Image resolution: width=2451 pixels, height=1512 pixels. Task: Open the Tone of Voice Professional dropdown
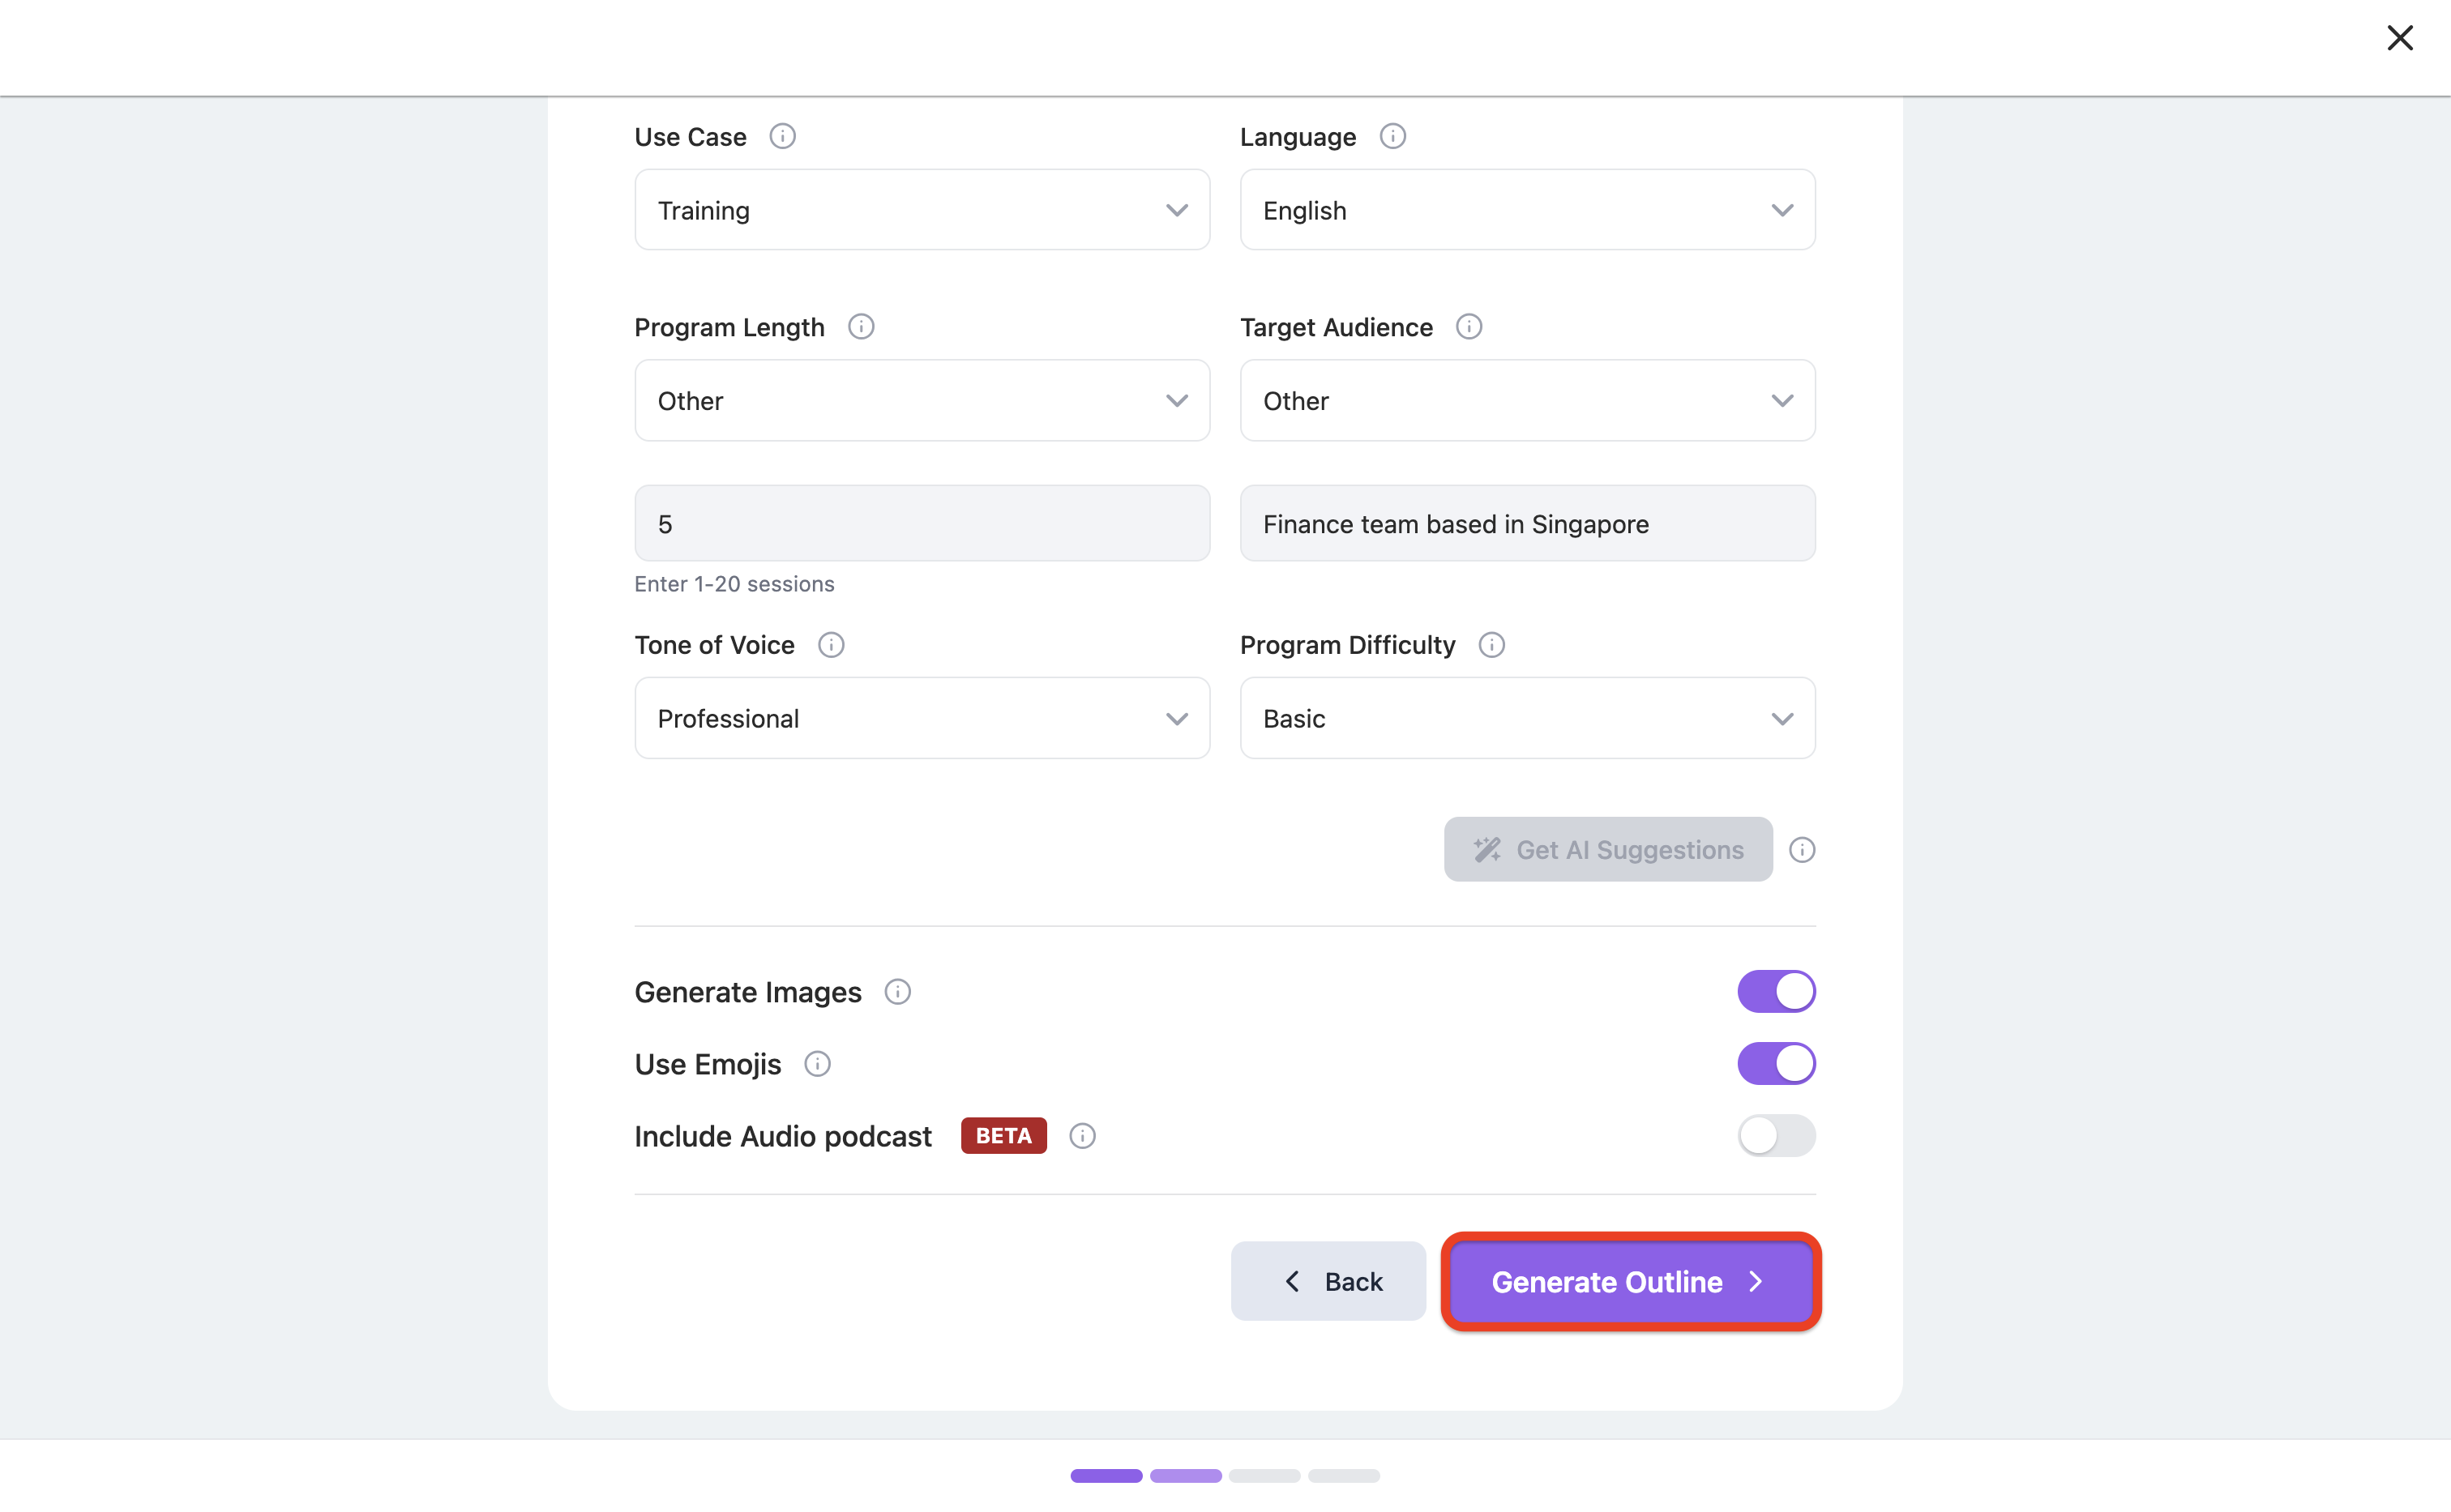922,718
